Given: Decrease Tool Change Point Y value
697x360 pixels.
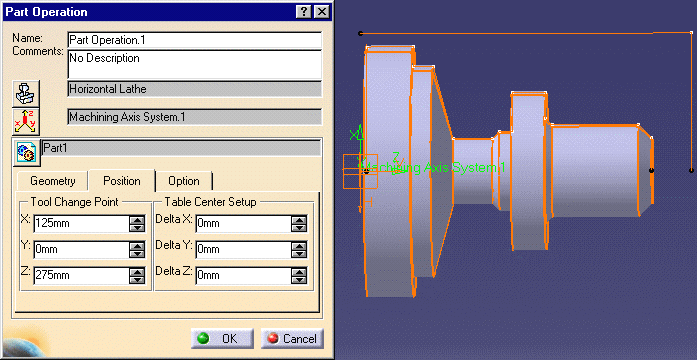Looking at the screenshot, I should (x=137, y=254).
